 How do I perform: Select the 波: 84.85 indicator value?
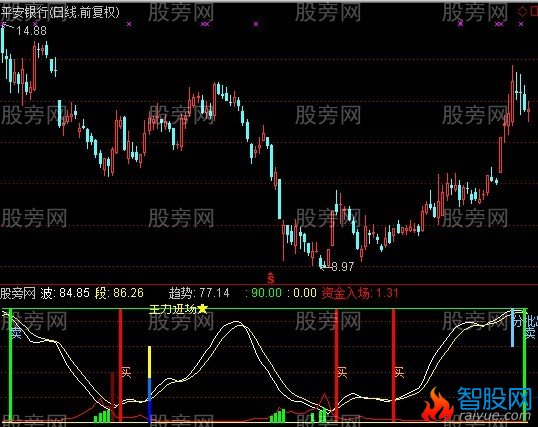65,293
